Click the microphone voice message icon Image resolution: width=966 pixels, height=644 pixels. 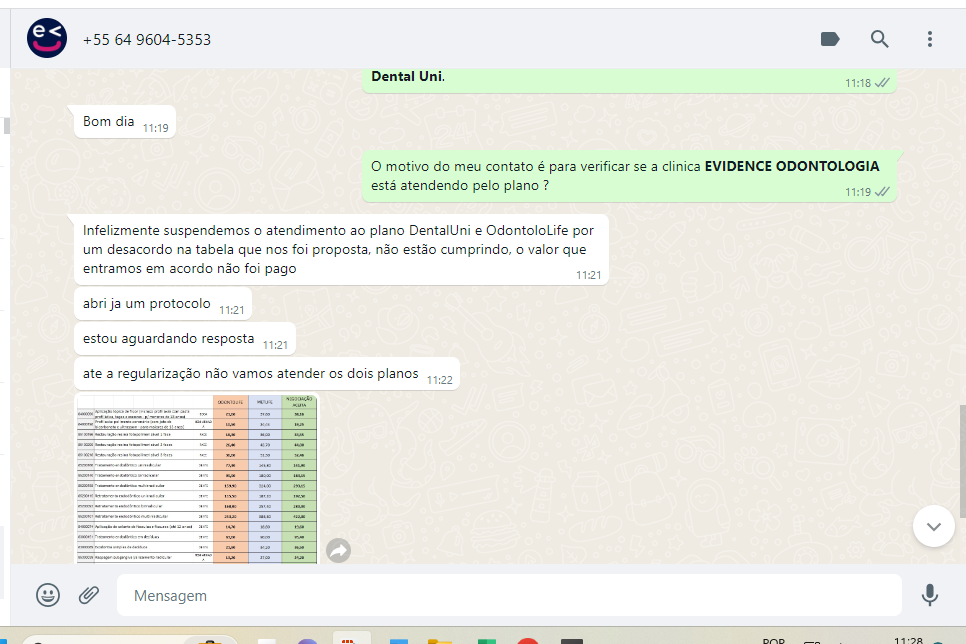point(930,595)
